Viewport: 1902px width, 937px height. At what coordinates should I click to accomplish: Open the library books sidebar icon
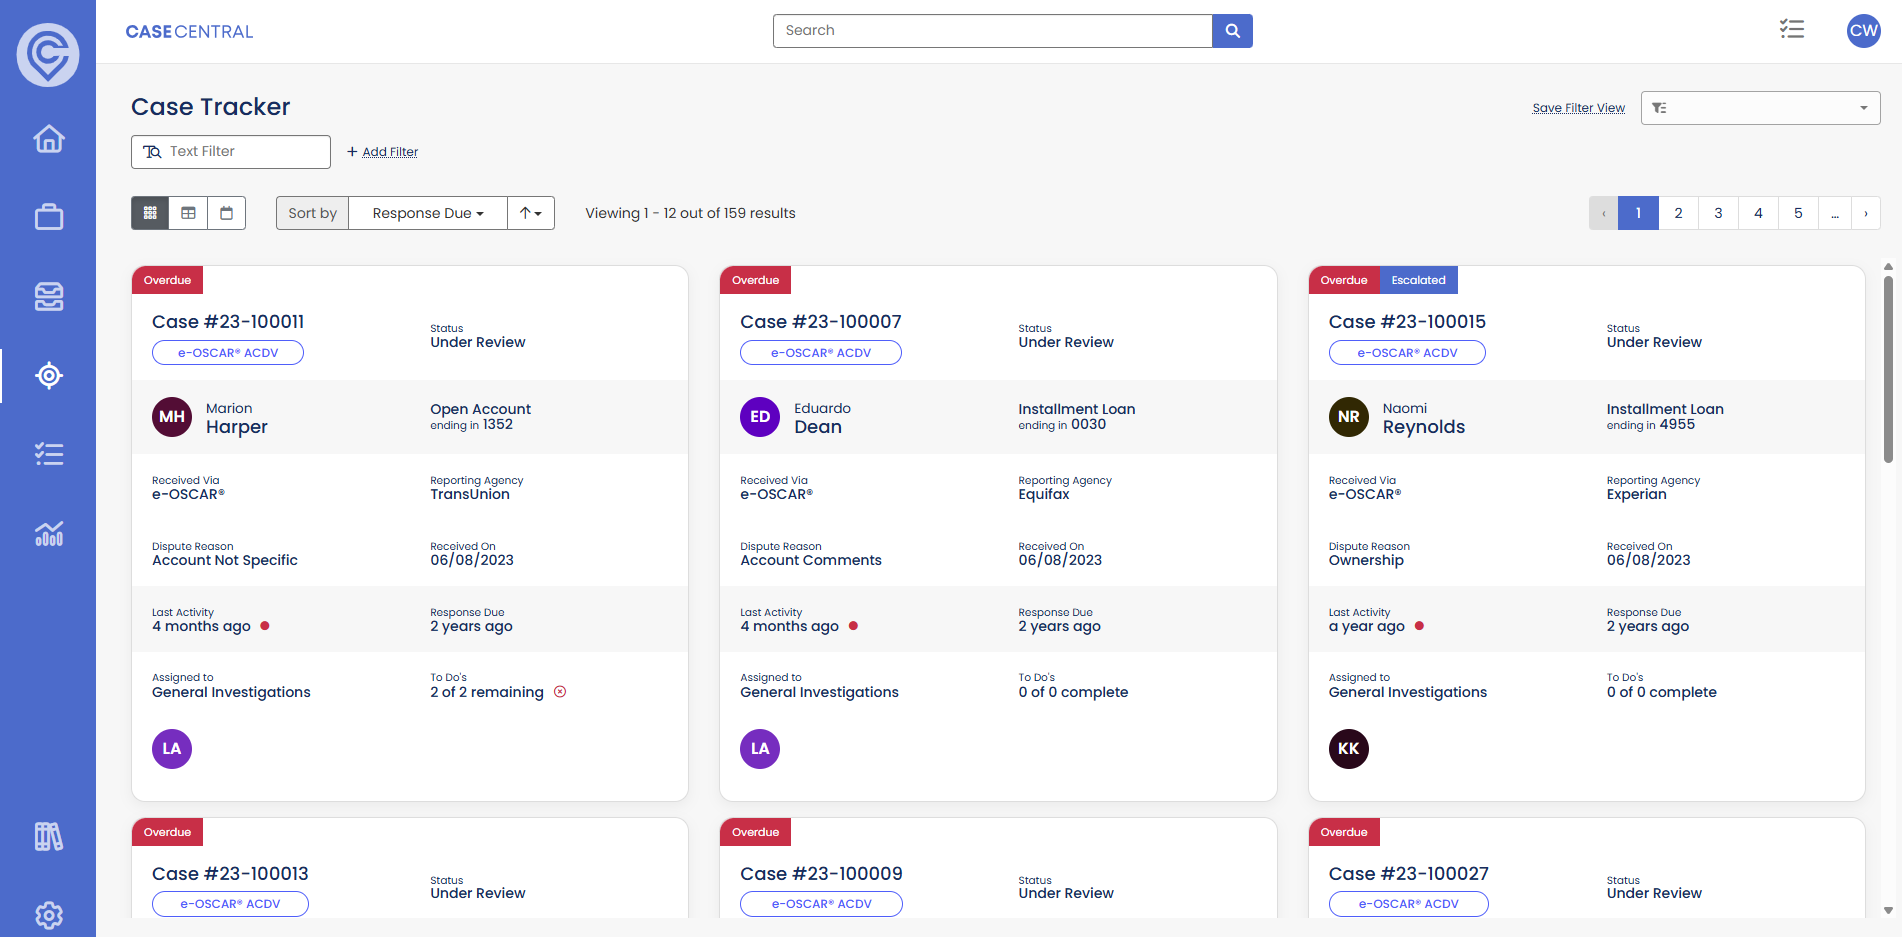[48, 836]
